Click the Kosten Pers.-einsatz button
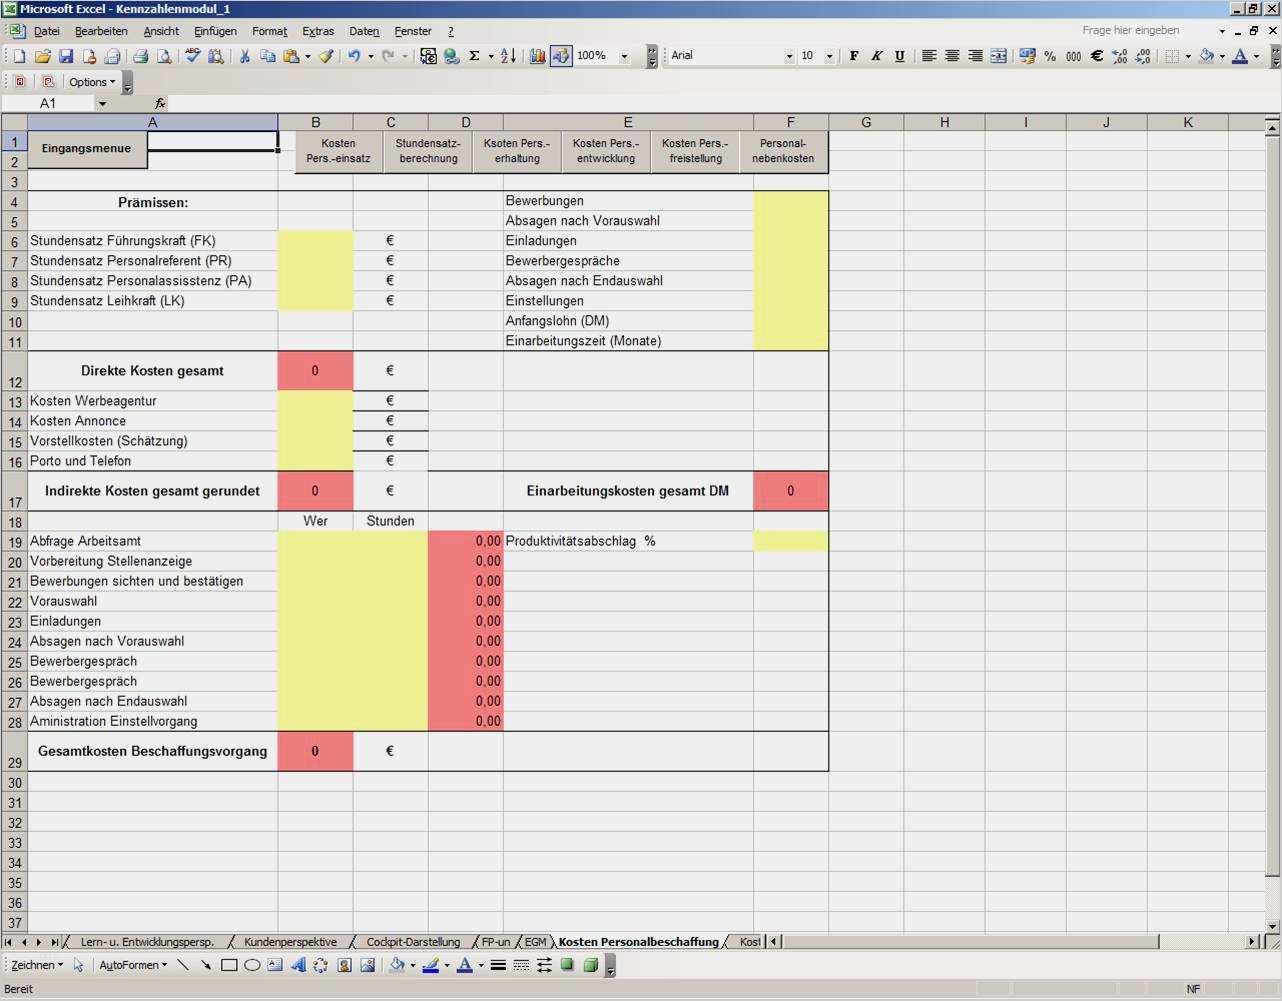Viewport: 1282px width, 1001px height. [x=338, y=151]
